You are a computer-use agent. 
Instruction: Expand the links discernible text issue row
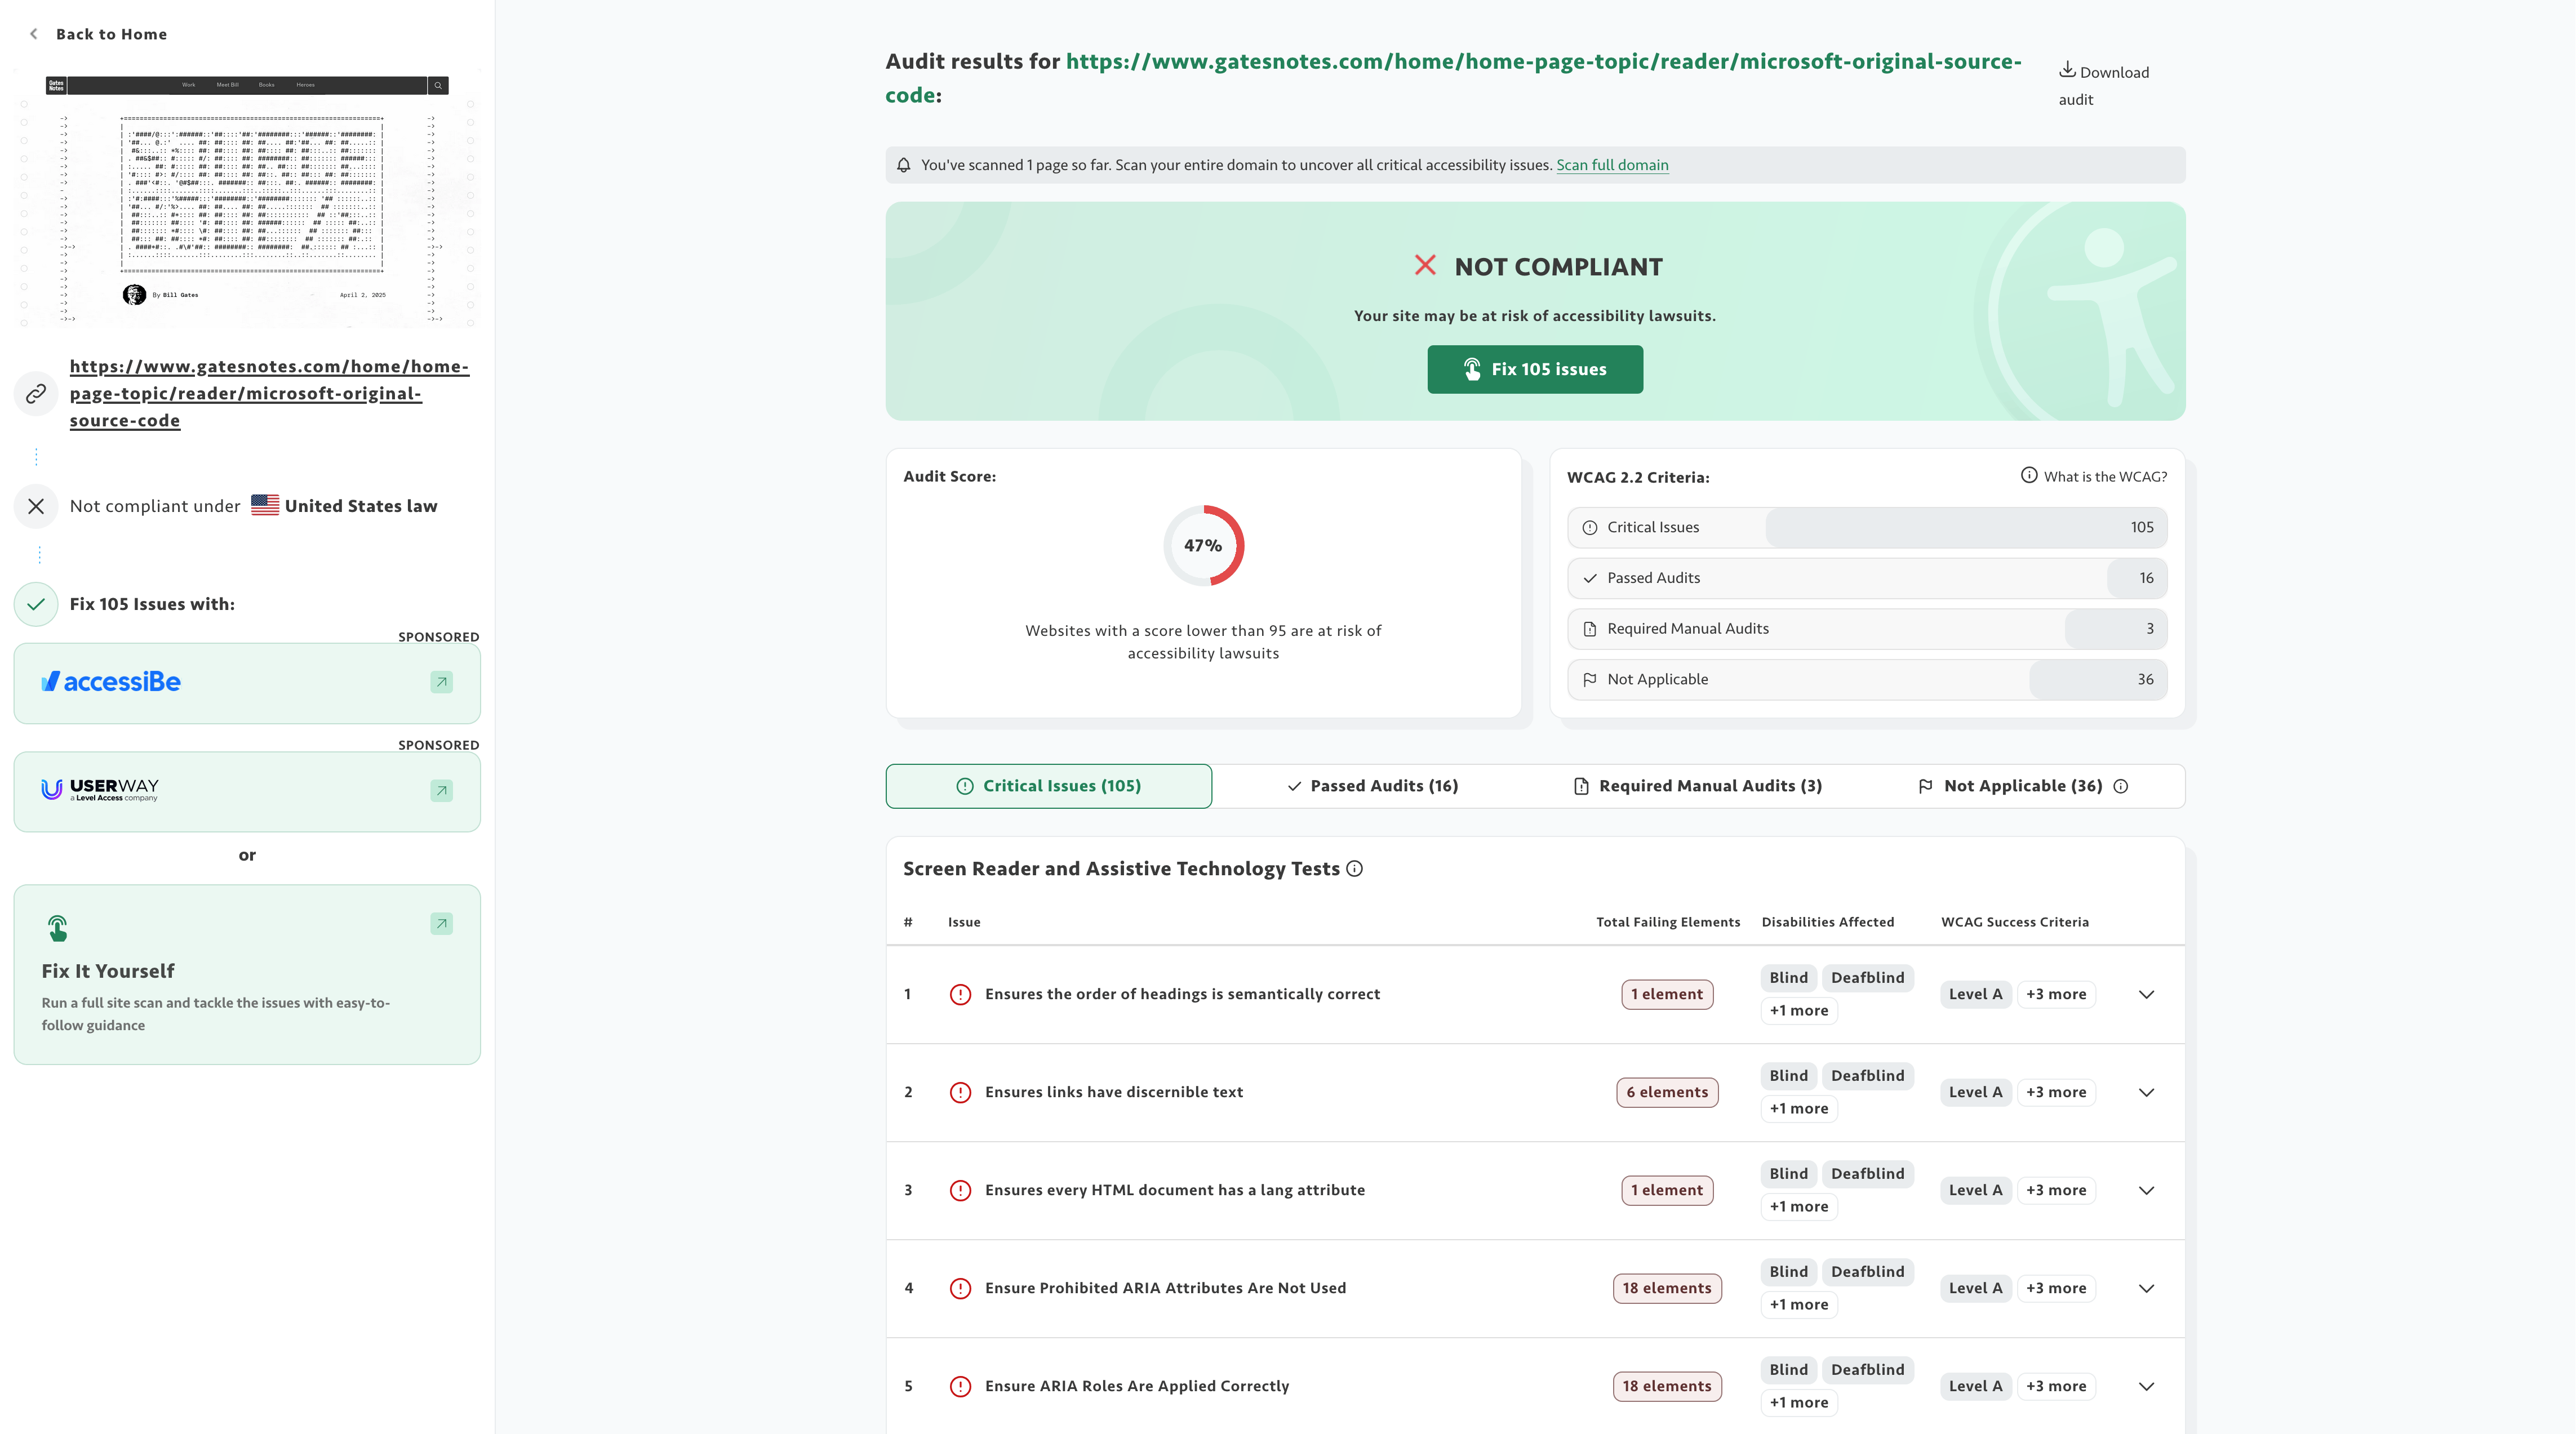coord(2146,1092)
